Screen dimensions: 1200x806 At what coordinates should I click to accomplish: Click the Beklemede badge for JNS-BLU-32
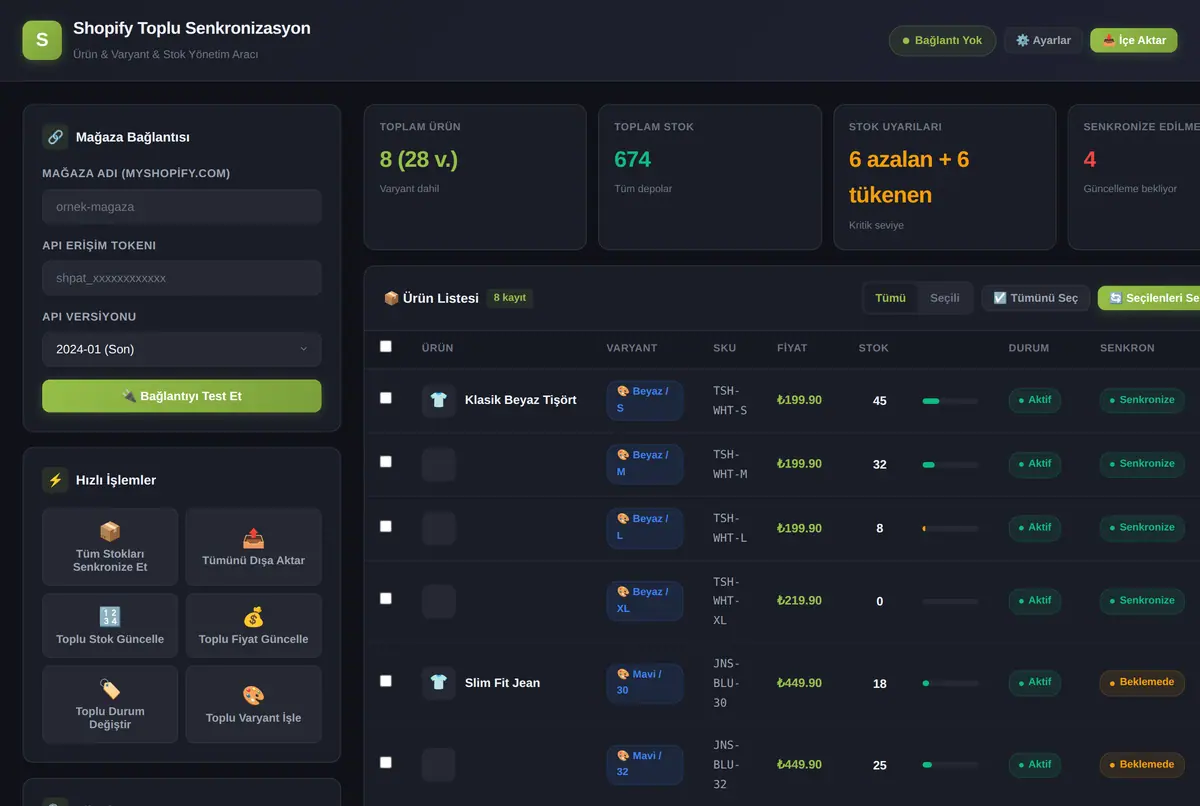pyautogui.click(x=1142, y=765)
